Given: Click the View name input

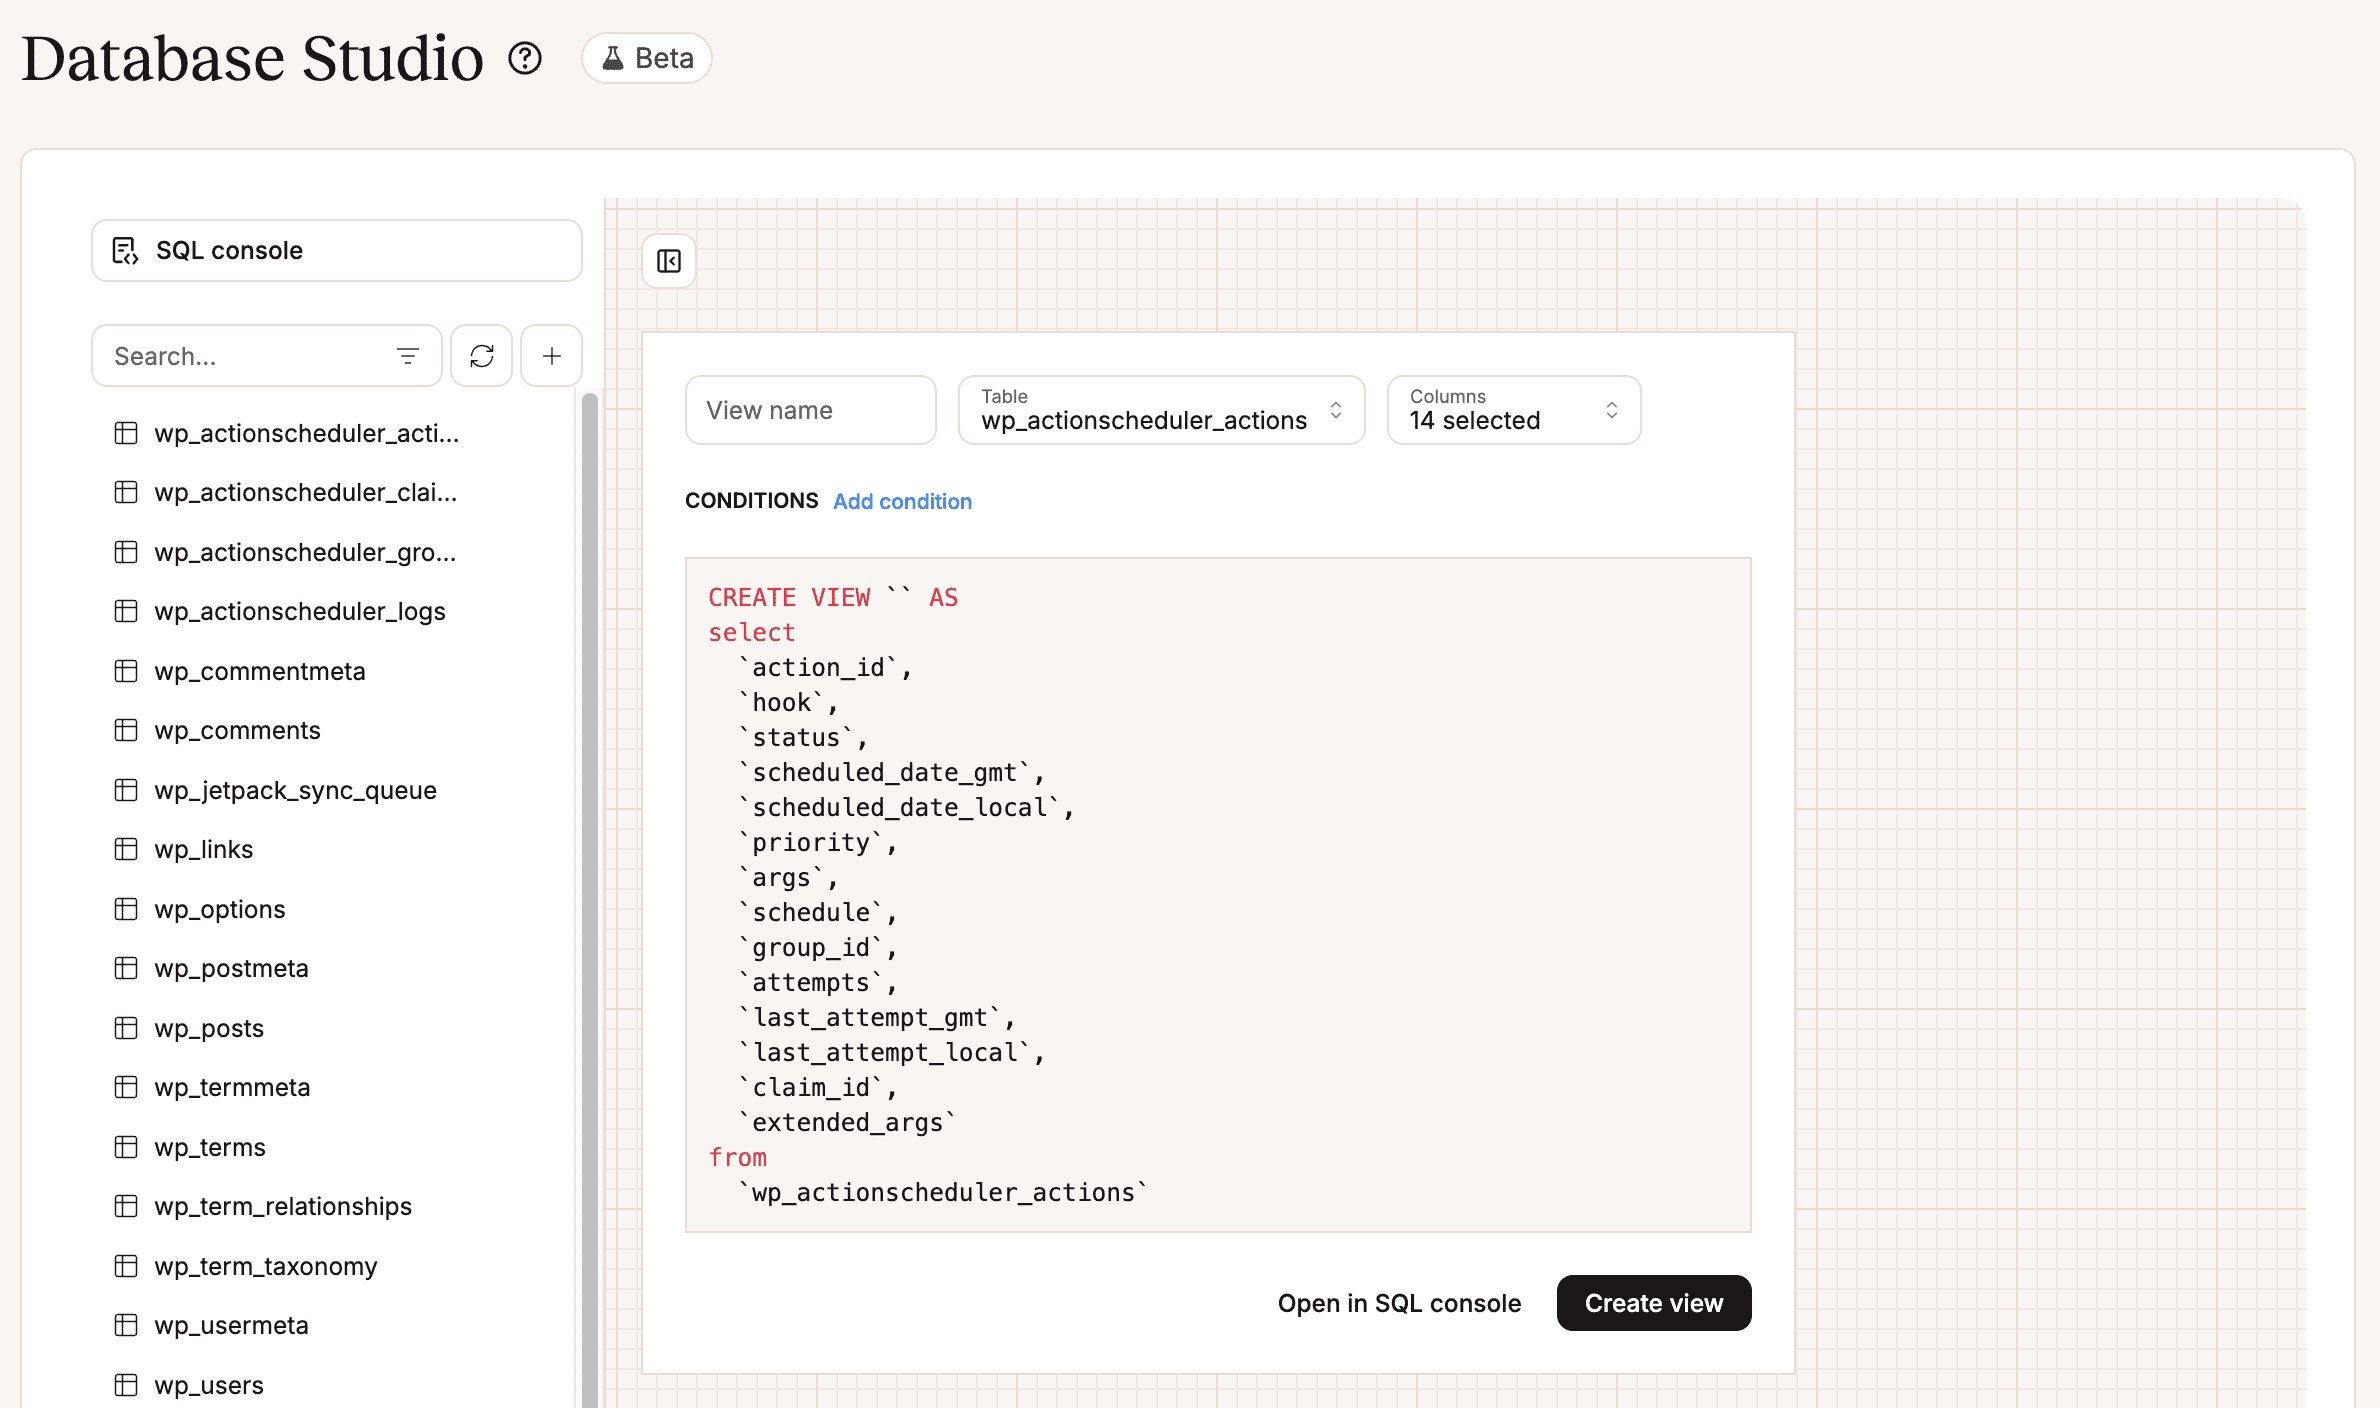Looking at the screenshot, I should pos(811,410).
